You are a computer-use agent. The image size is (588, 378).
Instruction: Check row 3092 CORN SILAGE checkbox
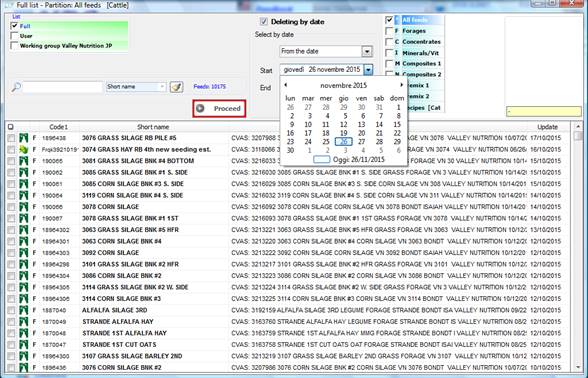pyautogui.click(x=12, y=253)
